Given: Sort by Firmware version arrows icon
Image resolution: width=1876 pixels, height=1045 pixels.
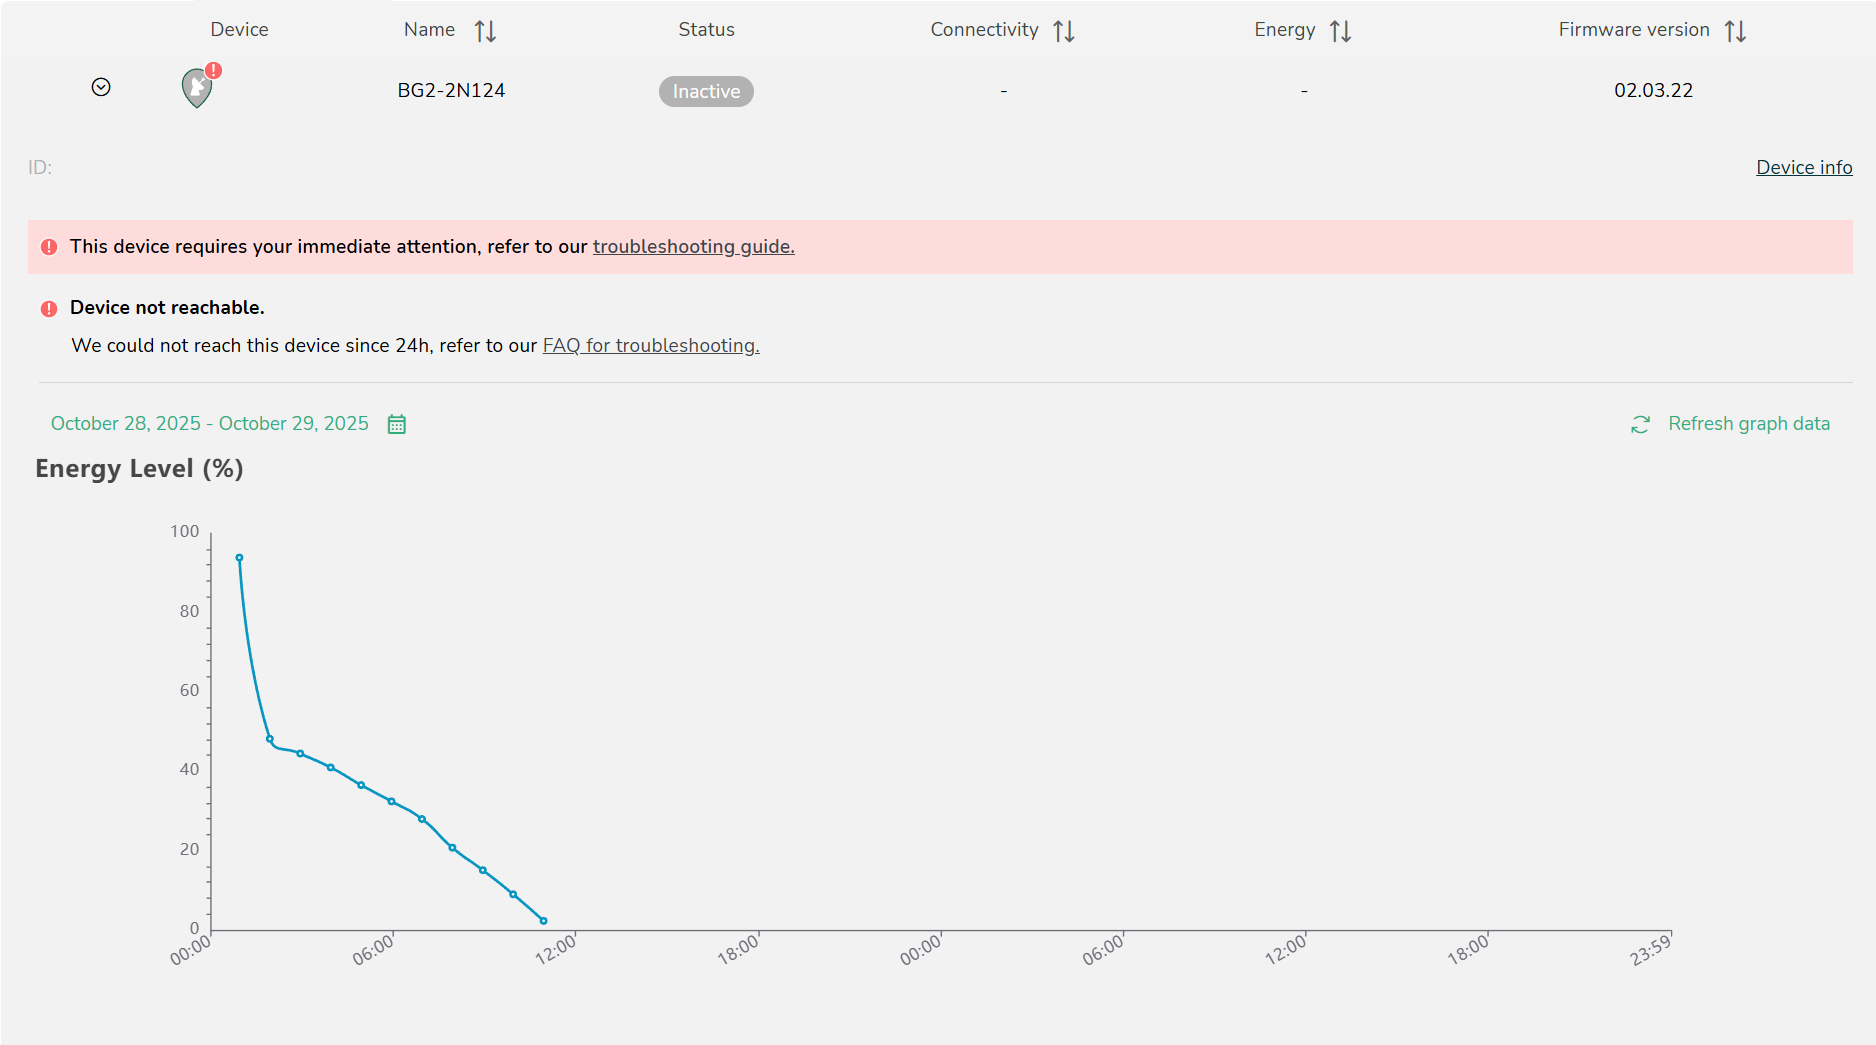Looking at the screenshot, I should point(1735,31).
